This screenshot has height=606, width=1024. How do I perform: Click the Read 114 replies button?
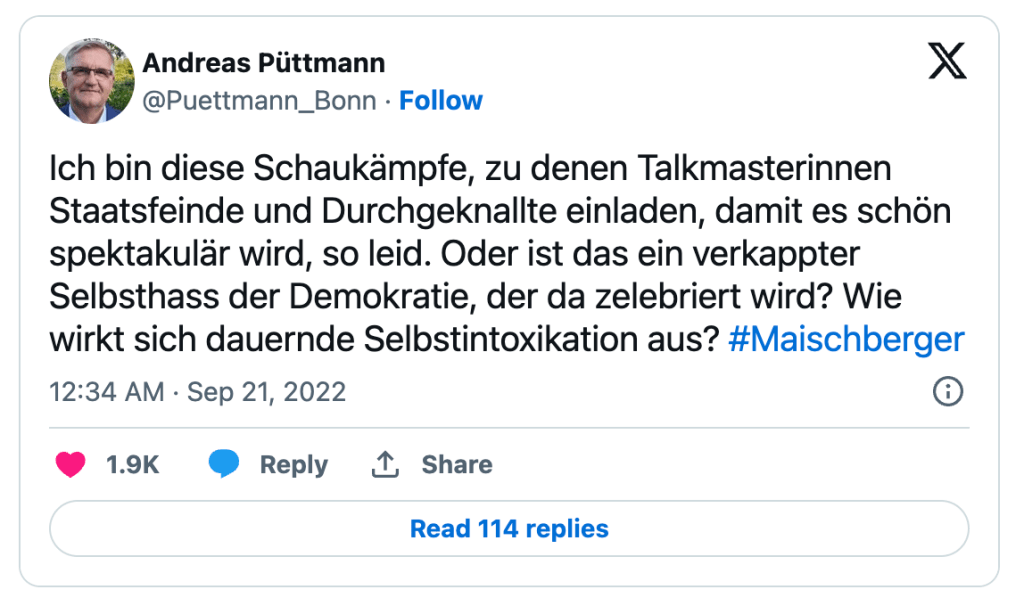509,528
